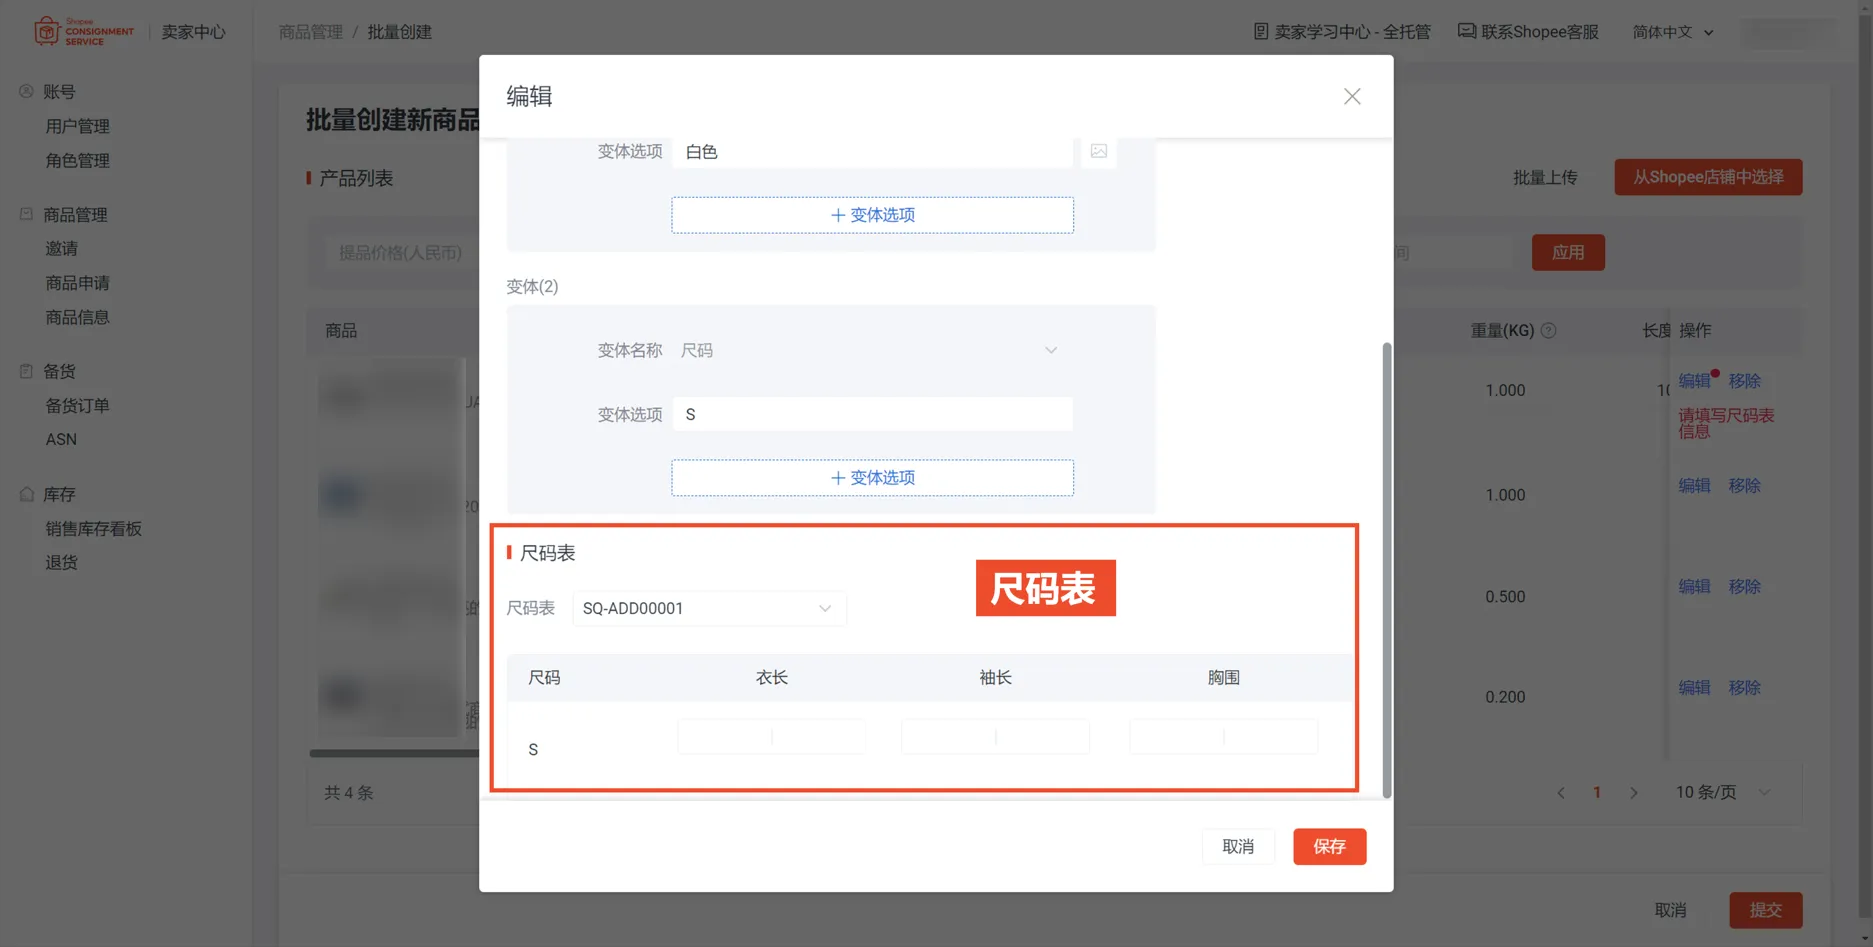
Task: Click the 衣长 input field for size S
Action: point(770,736)
